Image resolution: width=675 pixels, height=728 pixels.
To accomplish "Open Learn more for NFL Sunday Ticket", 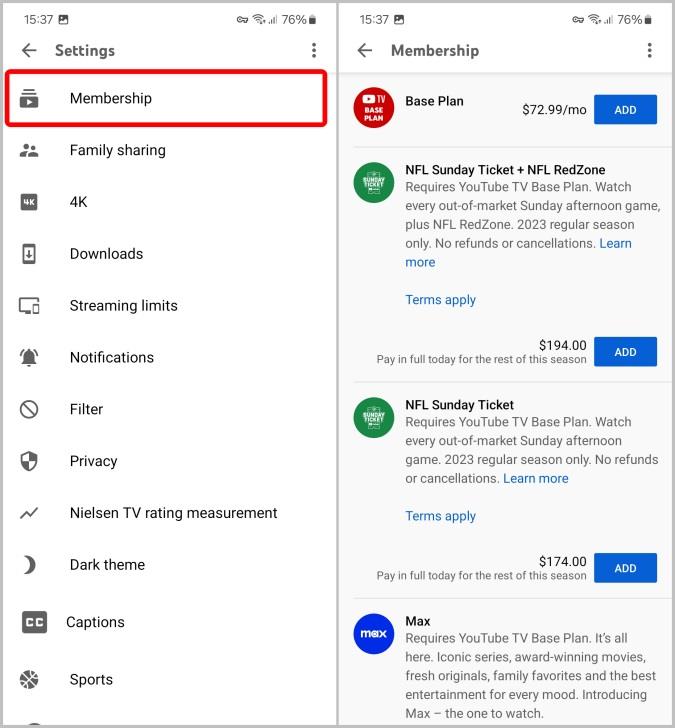I will click(535, 479).
